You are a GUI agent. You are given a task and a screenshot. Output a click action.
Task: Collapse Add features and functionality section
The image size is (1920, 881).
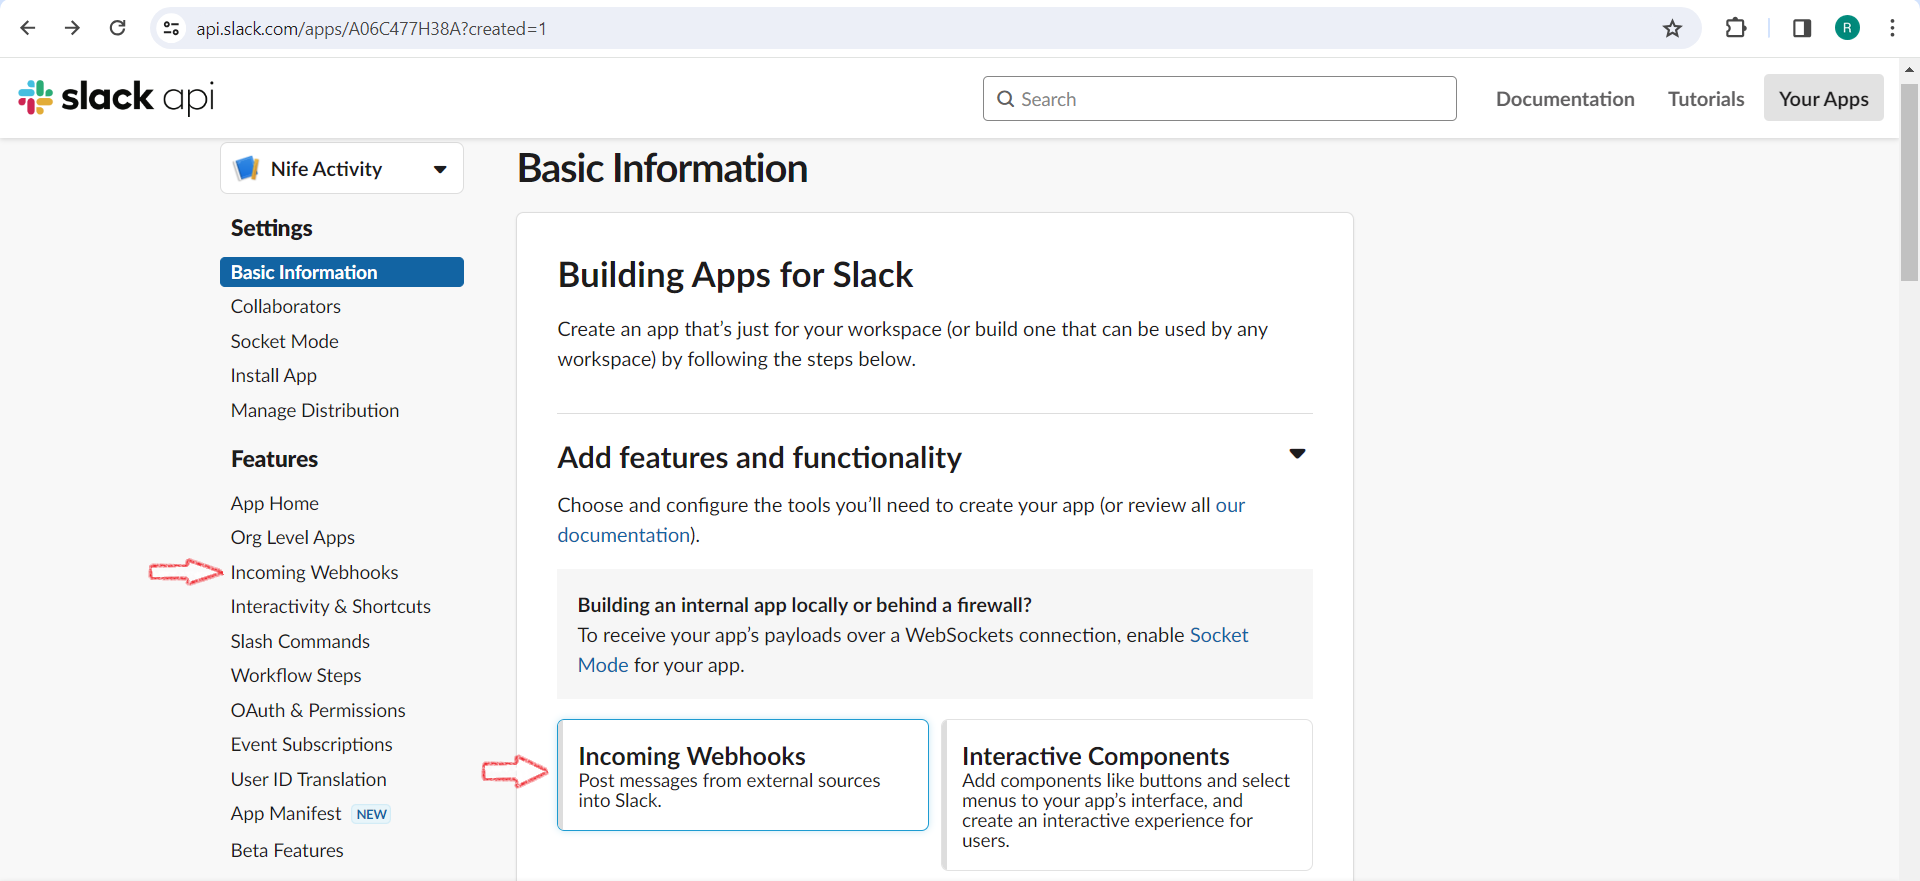[1297, 454]
